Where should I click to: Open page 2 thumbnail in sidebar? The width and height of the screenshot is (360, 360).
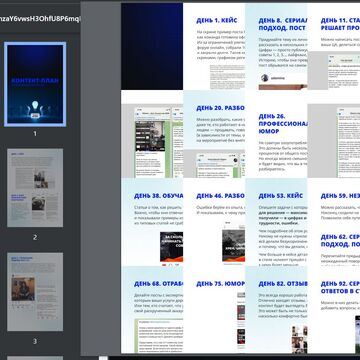pyautogui.click(x=35, y=188)
